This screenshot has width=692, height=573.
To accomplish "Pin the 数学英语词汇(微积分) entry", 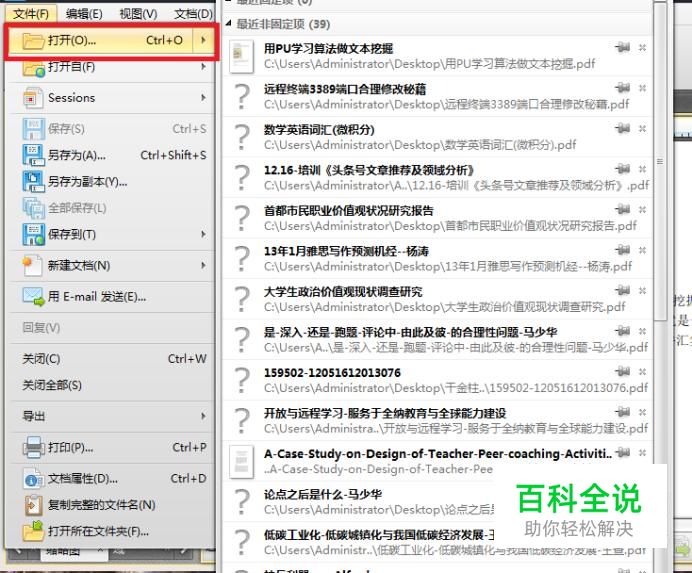I will 623,128.
